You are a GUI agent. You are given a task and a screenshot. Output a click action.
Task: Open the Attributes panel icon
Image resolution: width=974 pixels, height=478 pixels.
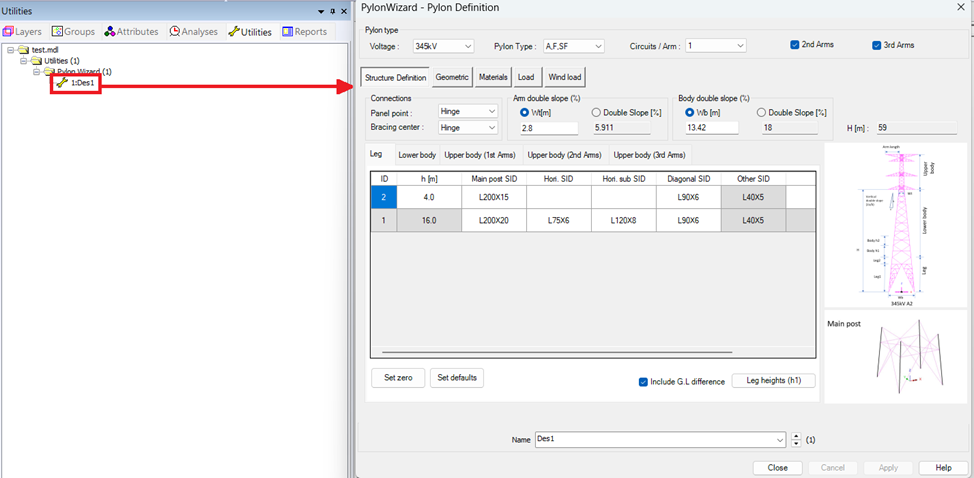pos(109,32)
